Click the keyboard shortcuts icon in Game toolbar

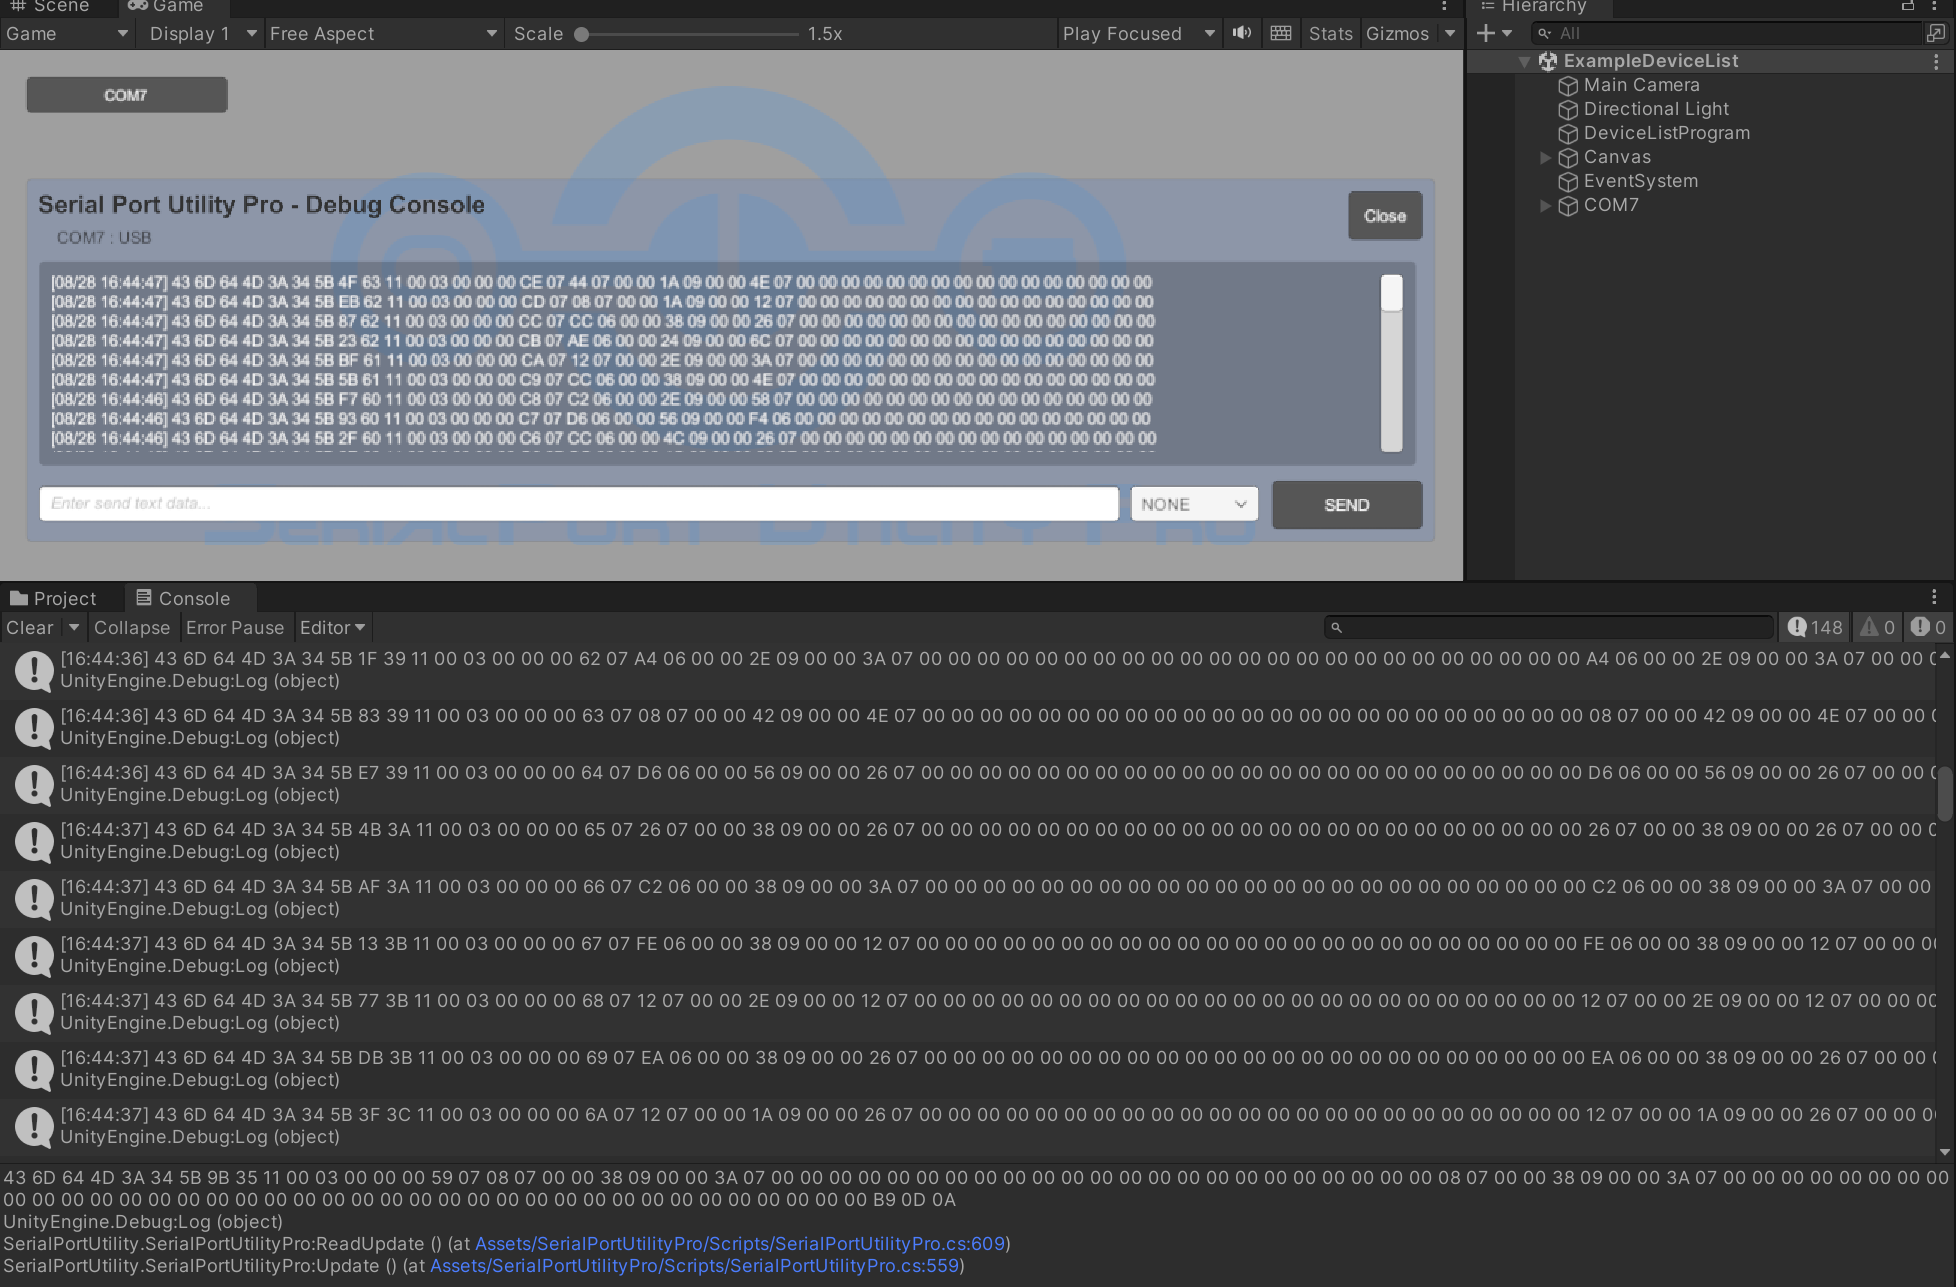(1281, 33)
